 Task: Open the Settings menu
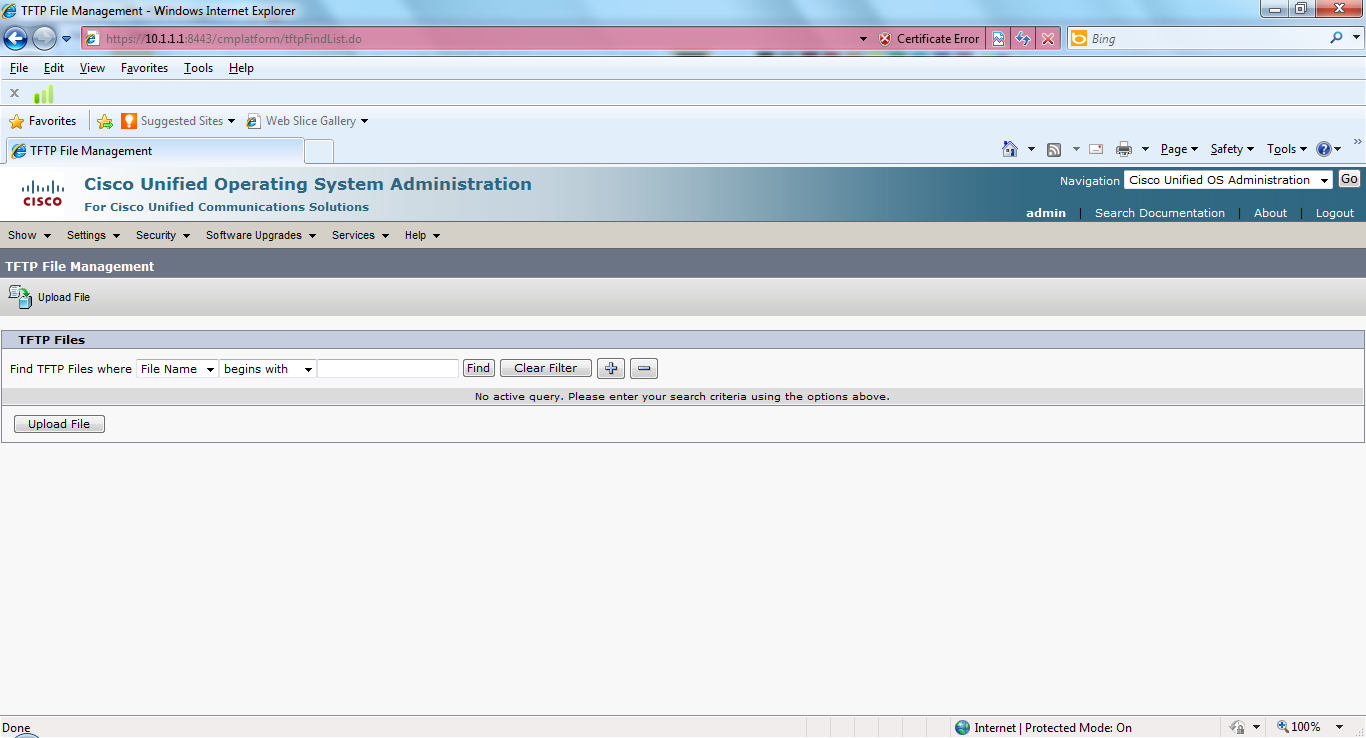point(93,235)
